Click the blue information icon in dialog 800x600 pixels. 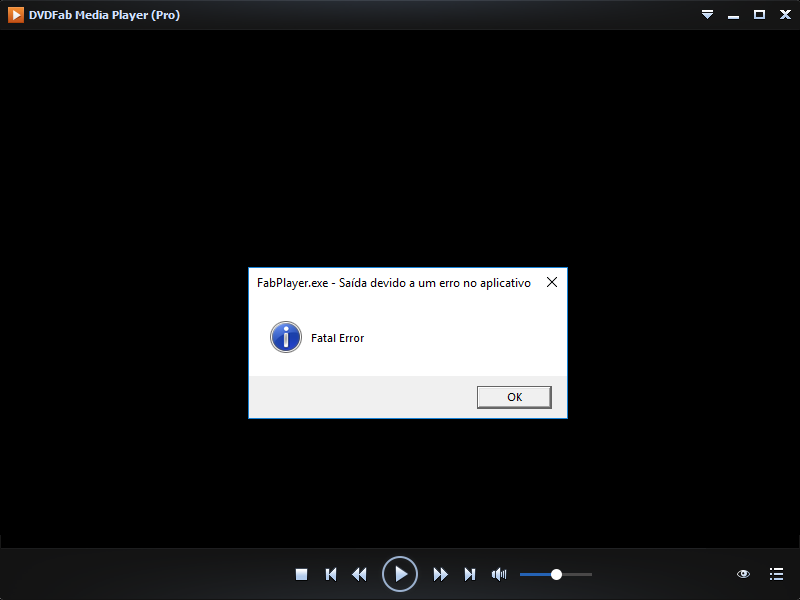click(286, 337)
